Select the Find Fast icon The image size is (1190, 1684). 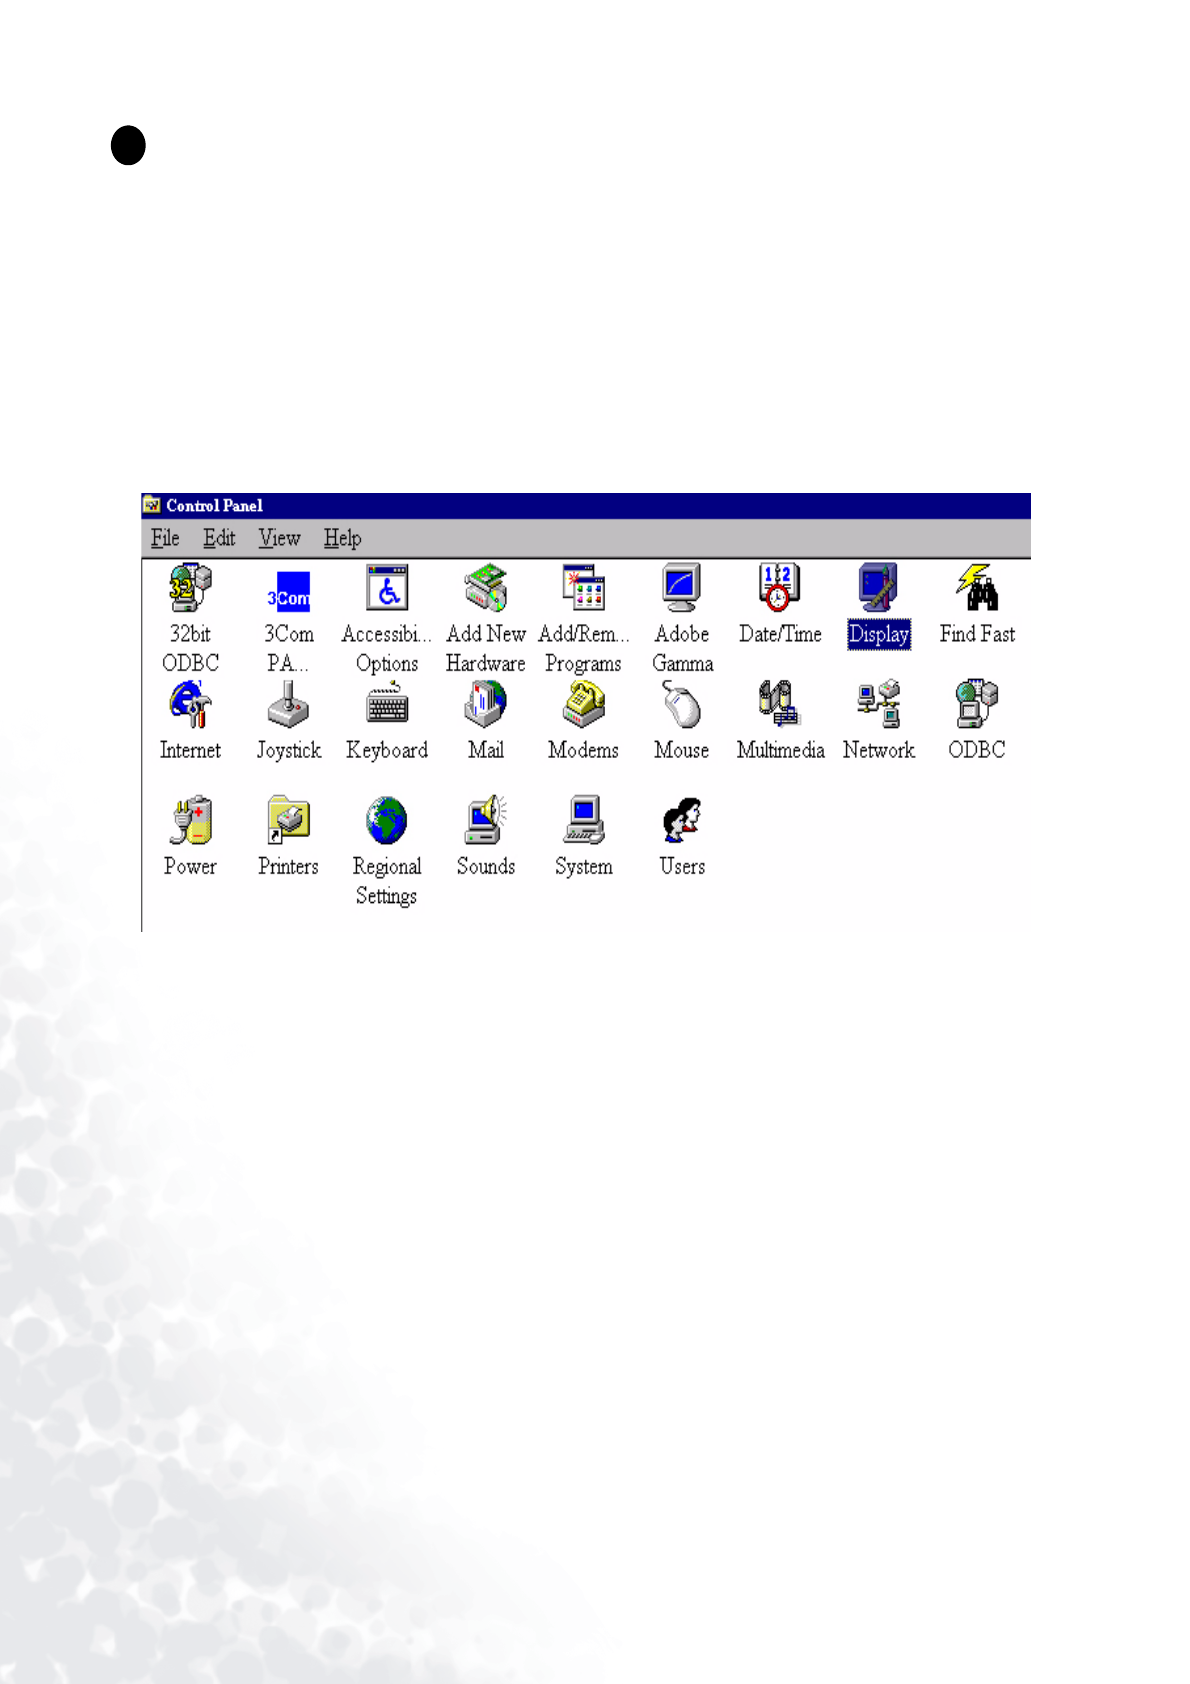976,588
